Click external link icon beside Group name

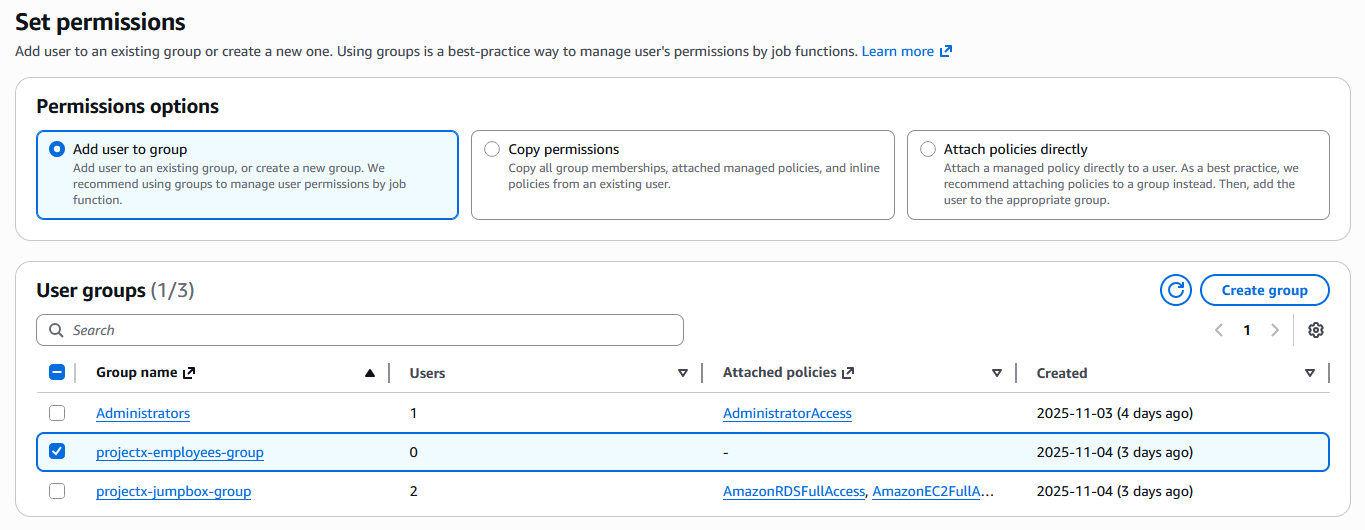pos(188,373)
